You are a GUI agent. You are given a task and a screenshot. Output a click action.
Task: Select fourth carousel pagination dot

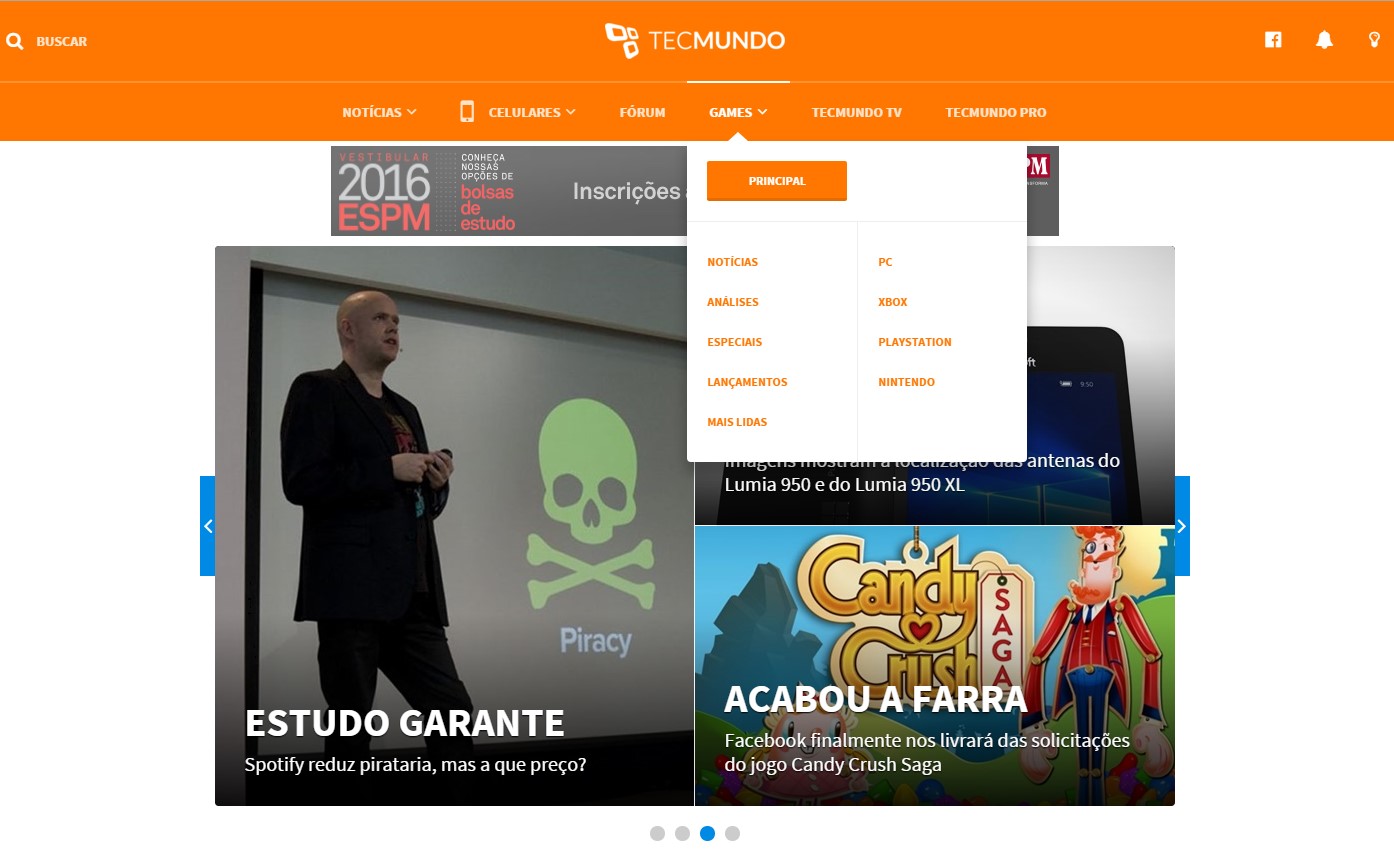tap(732, 833)
